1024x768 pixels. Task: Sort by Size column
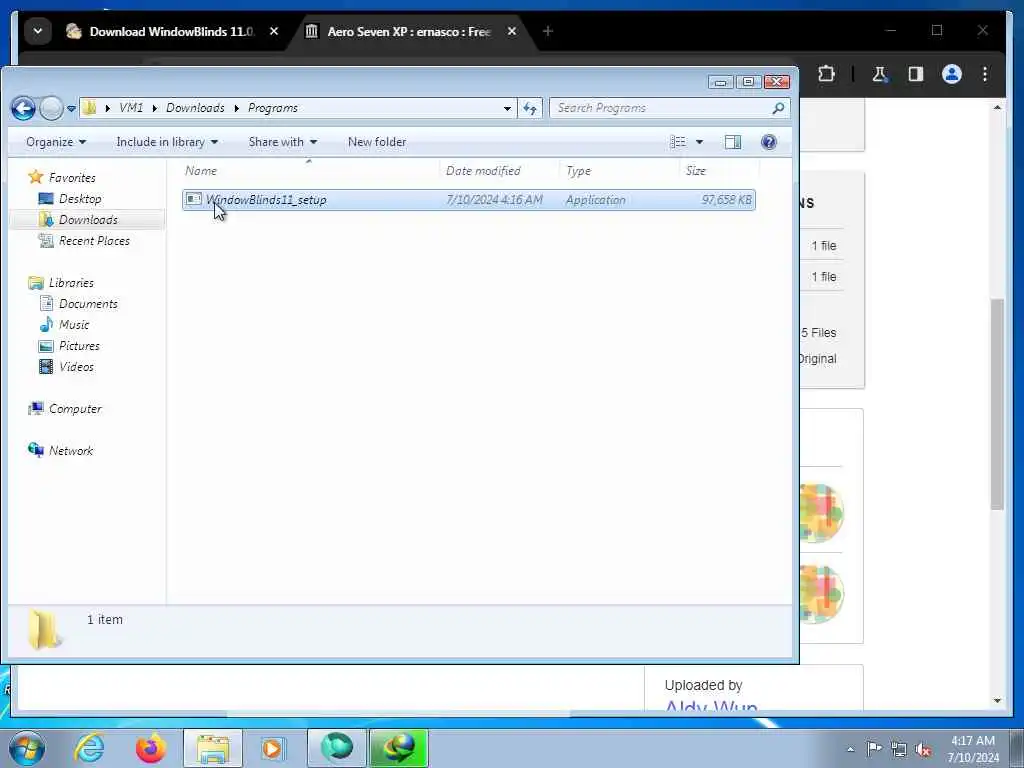click(x=718, y=170)
